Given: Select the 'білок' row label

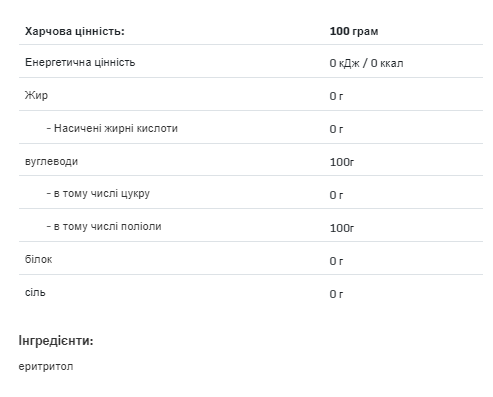Looking at the screenshot, I should 38,259.
